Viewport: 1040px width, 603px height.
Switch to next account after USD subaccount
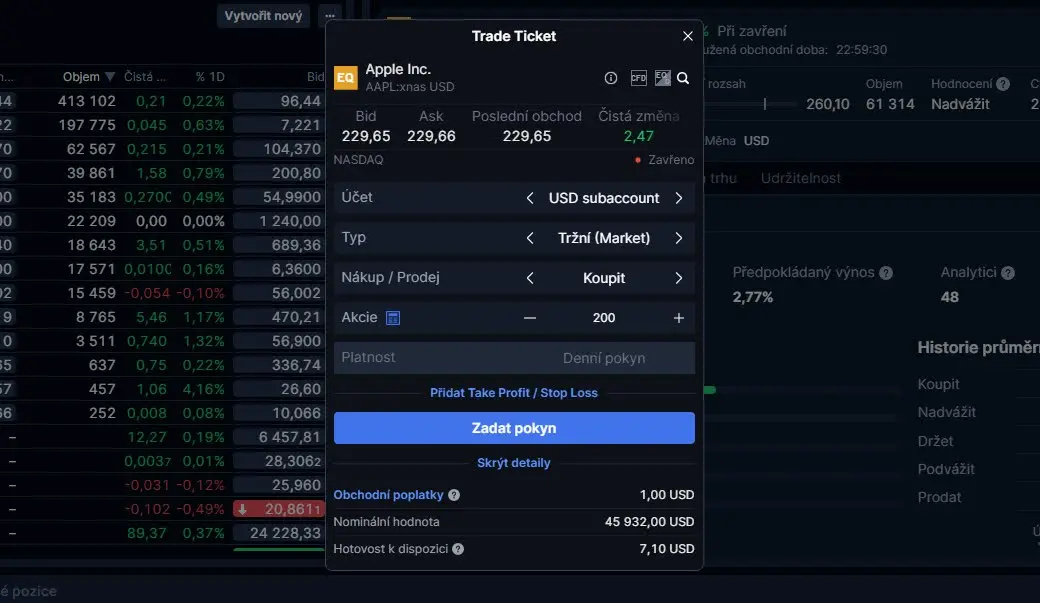(x=679, y=198)
